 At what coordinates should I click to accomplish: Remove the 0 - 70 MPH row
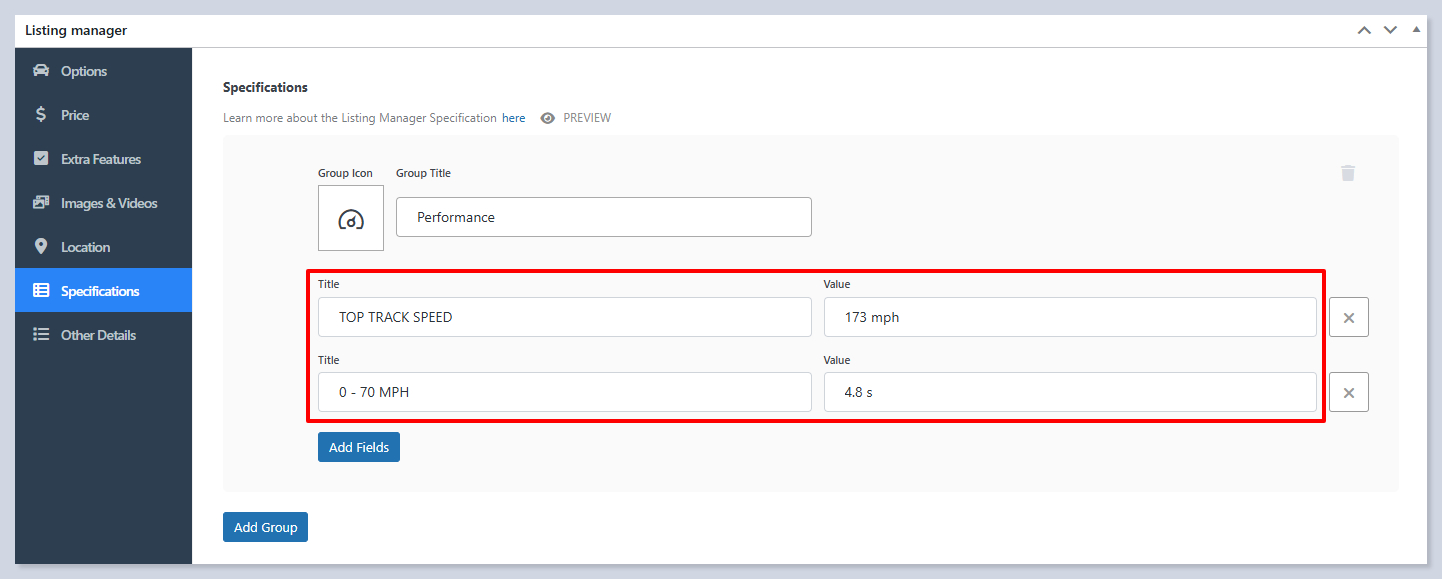click(1348, 393)
